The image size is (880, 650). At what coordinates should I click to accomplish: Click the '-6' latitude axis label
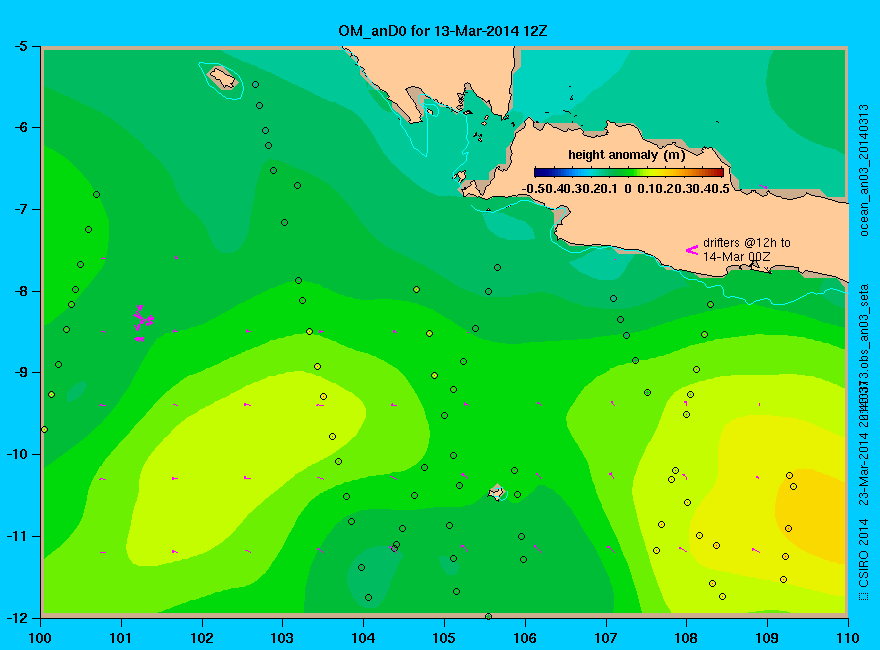[x=20, y=127]
